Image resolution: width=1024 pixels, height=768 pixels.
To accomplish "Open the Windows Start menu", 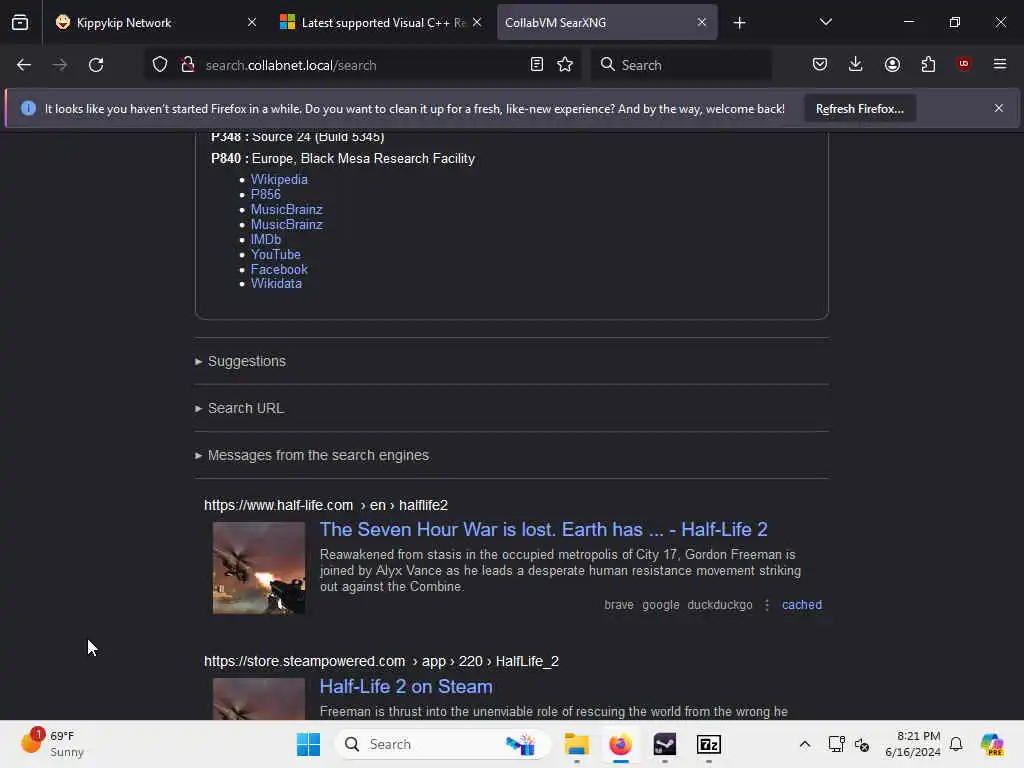I will click(308, 744).
